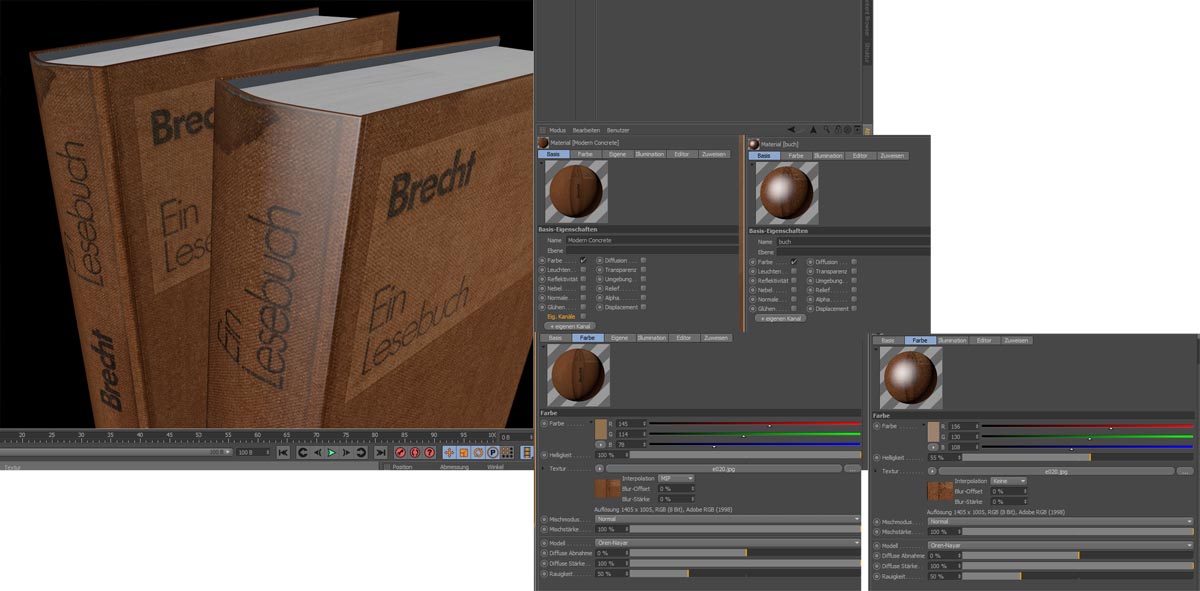Click e020.jpg texture bar in Modern Concrete panel

(722, 467)
